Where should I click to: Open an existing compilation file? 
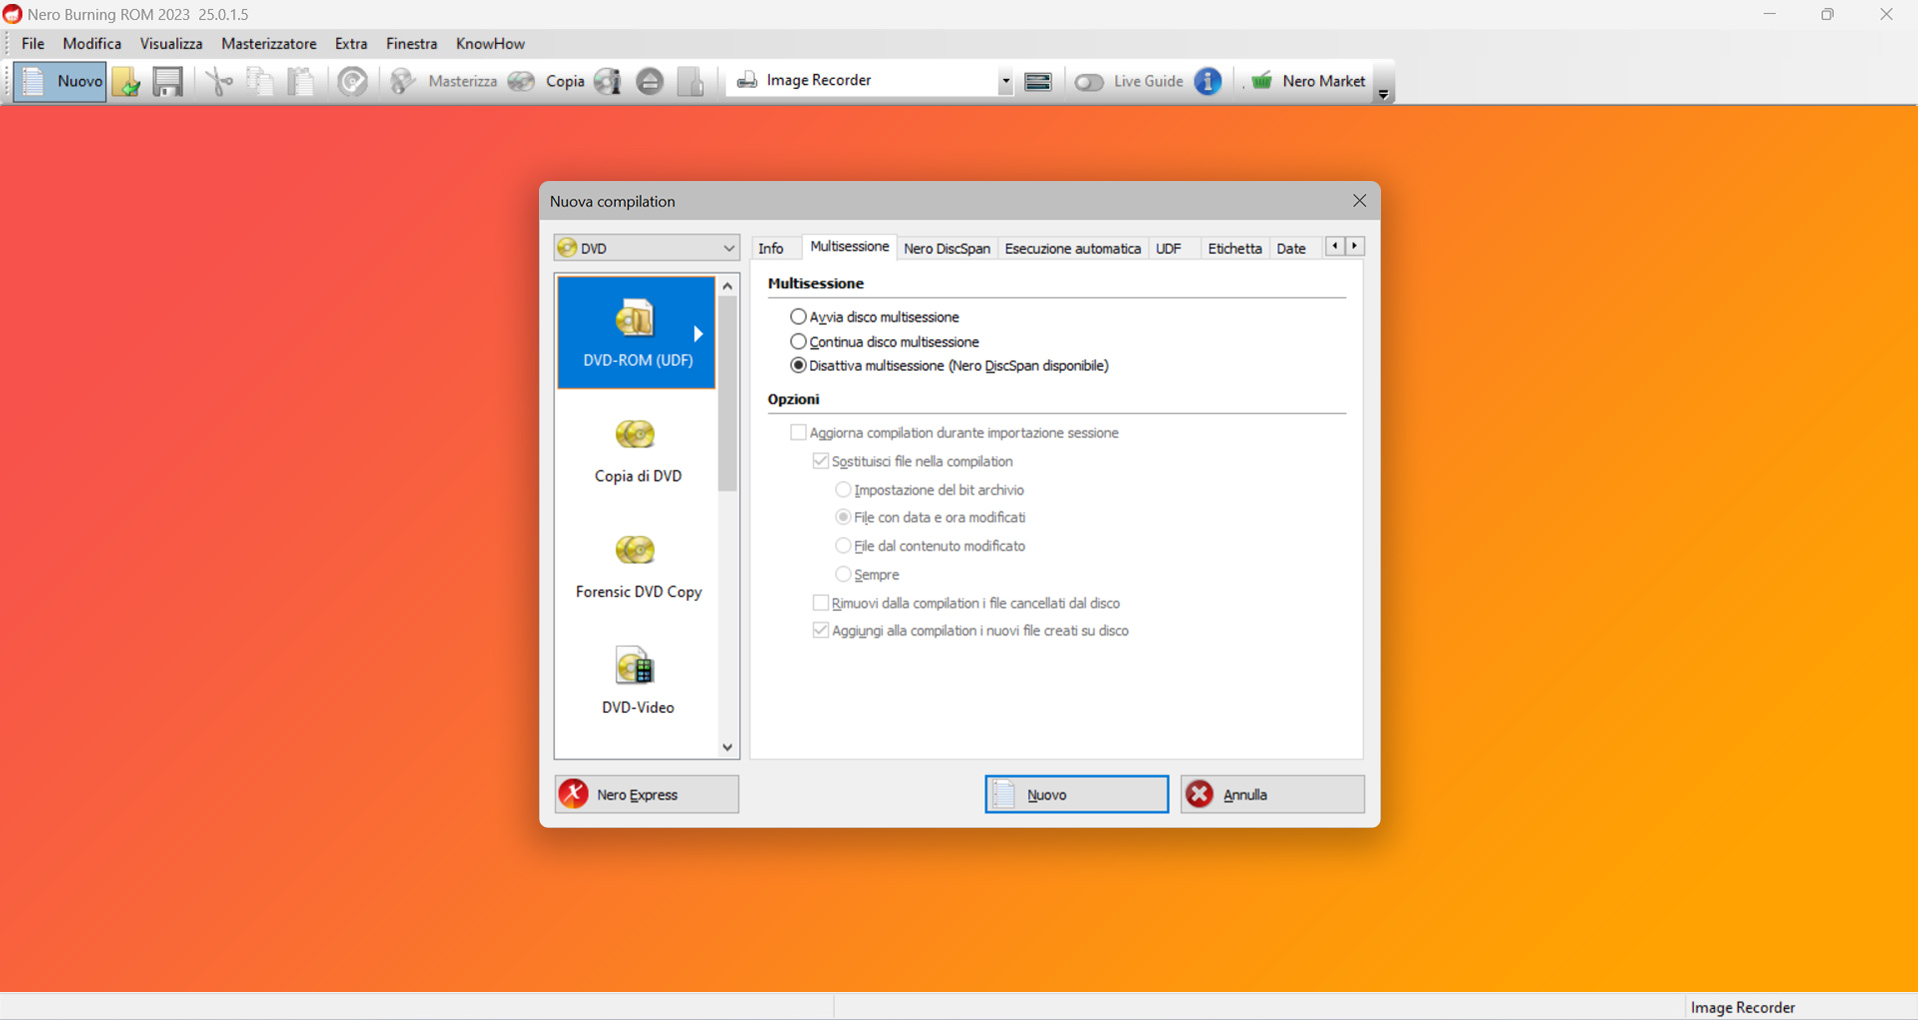pyautogui.click(x=126, y=81)
